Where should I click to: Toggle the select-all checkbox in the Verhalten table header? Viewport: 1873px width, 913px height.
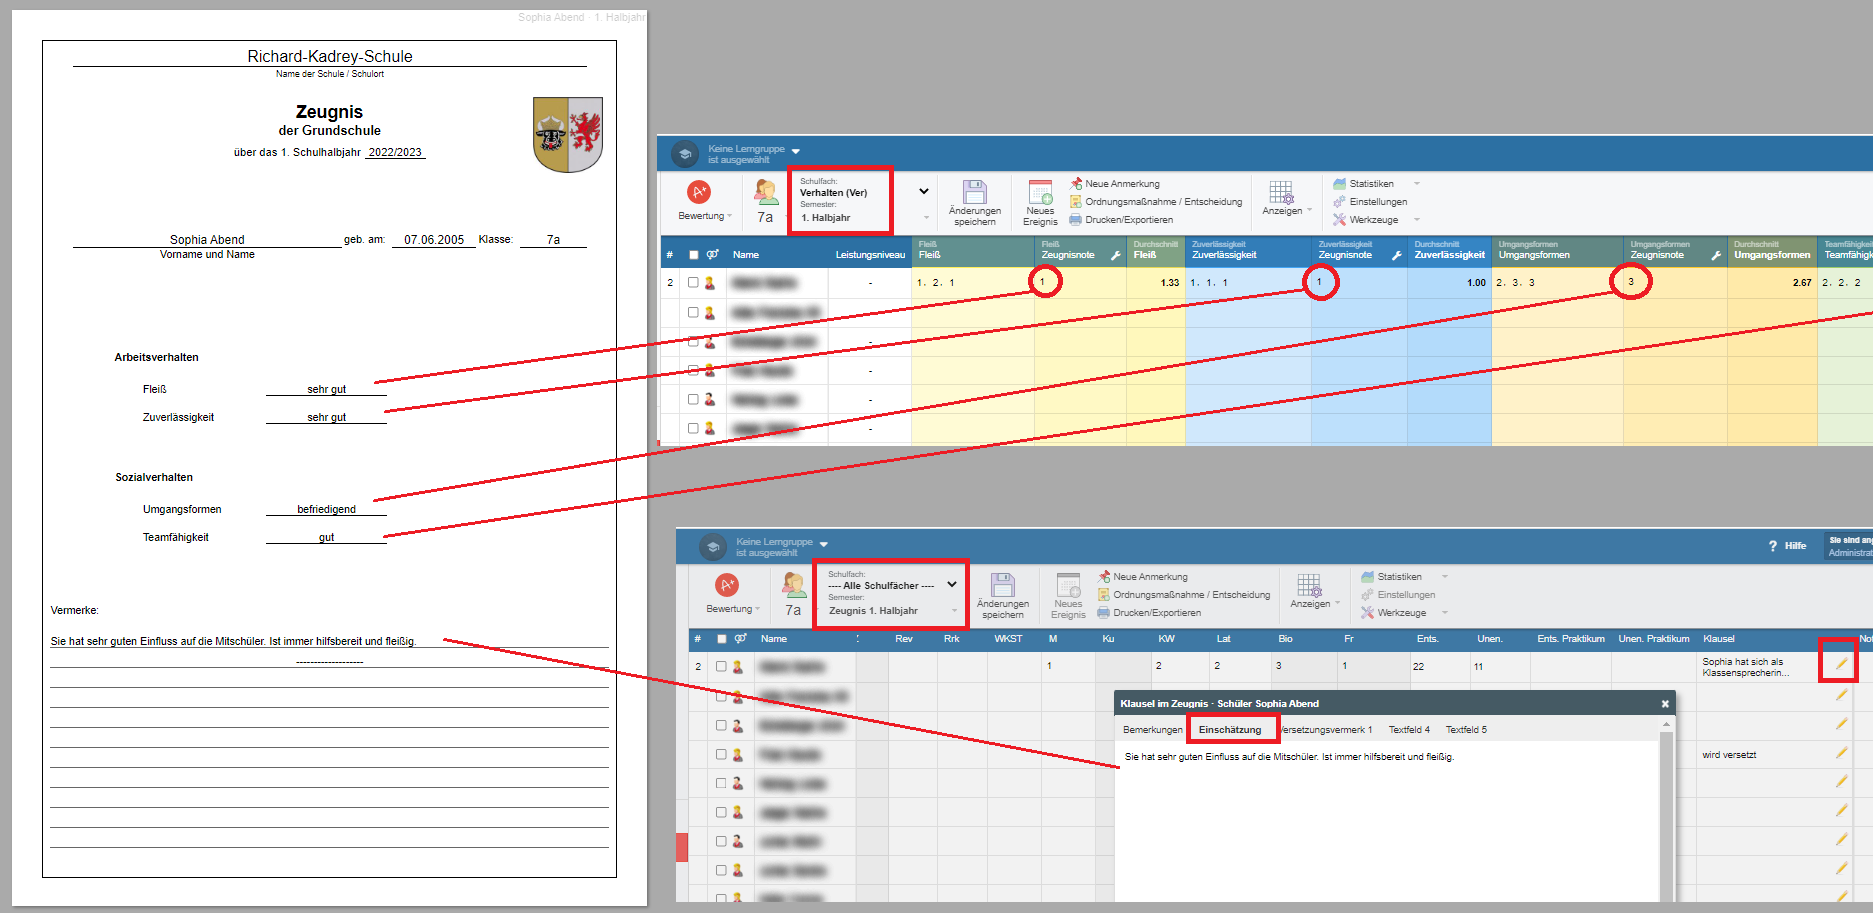click(693, 255)
